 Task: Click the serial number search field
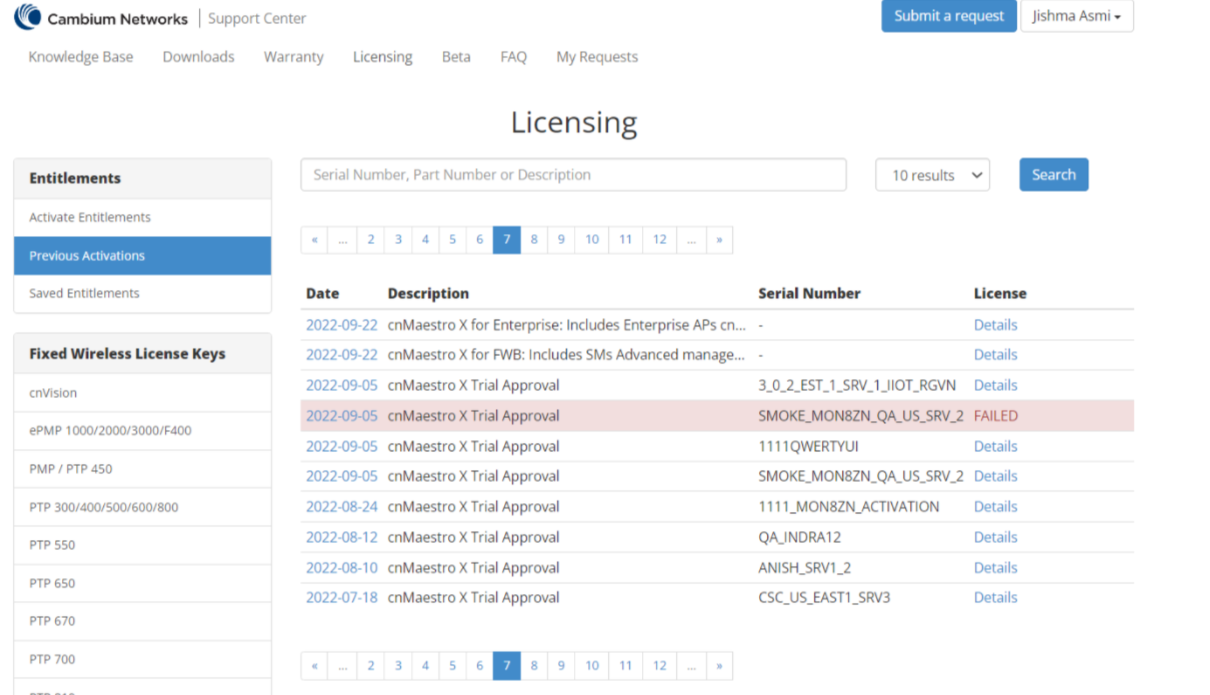point(573,174)
